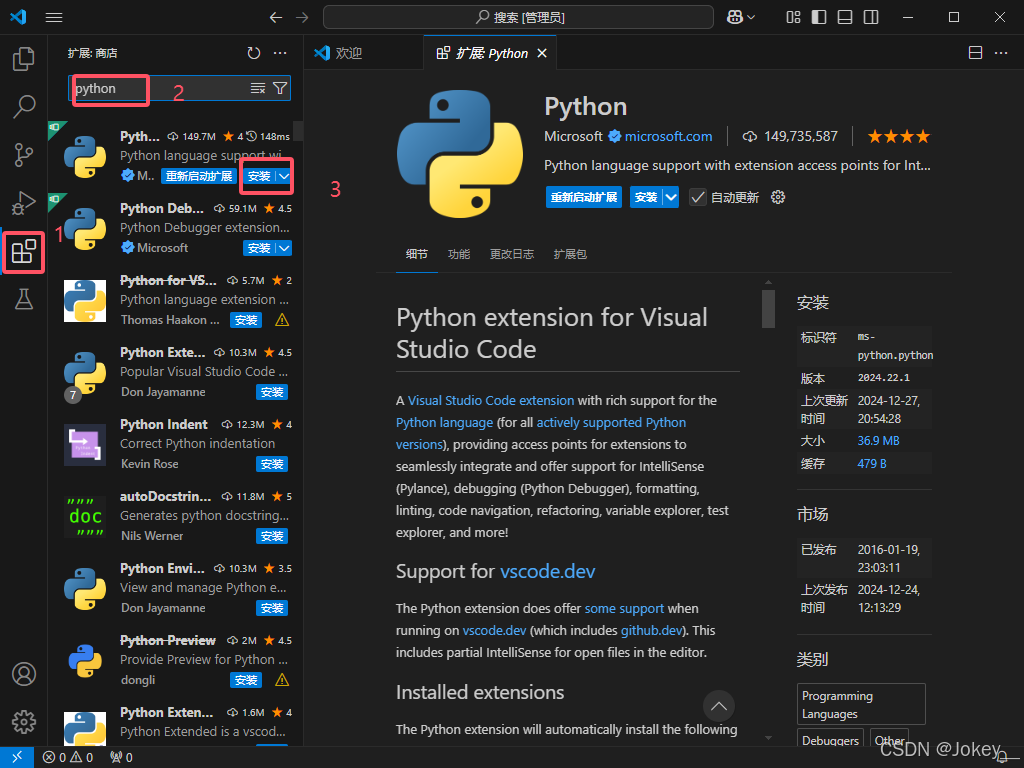Open editor more actions ellipsis
Viewport: 1024px width, 768px height.
coord(1000,53)
